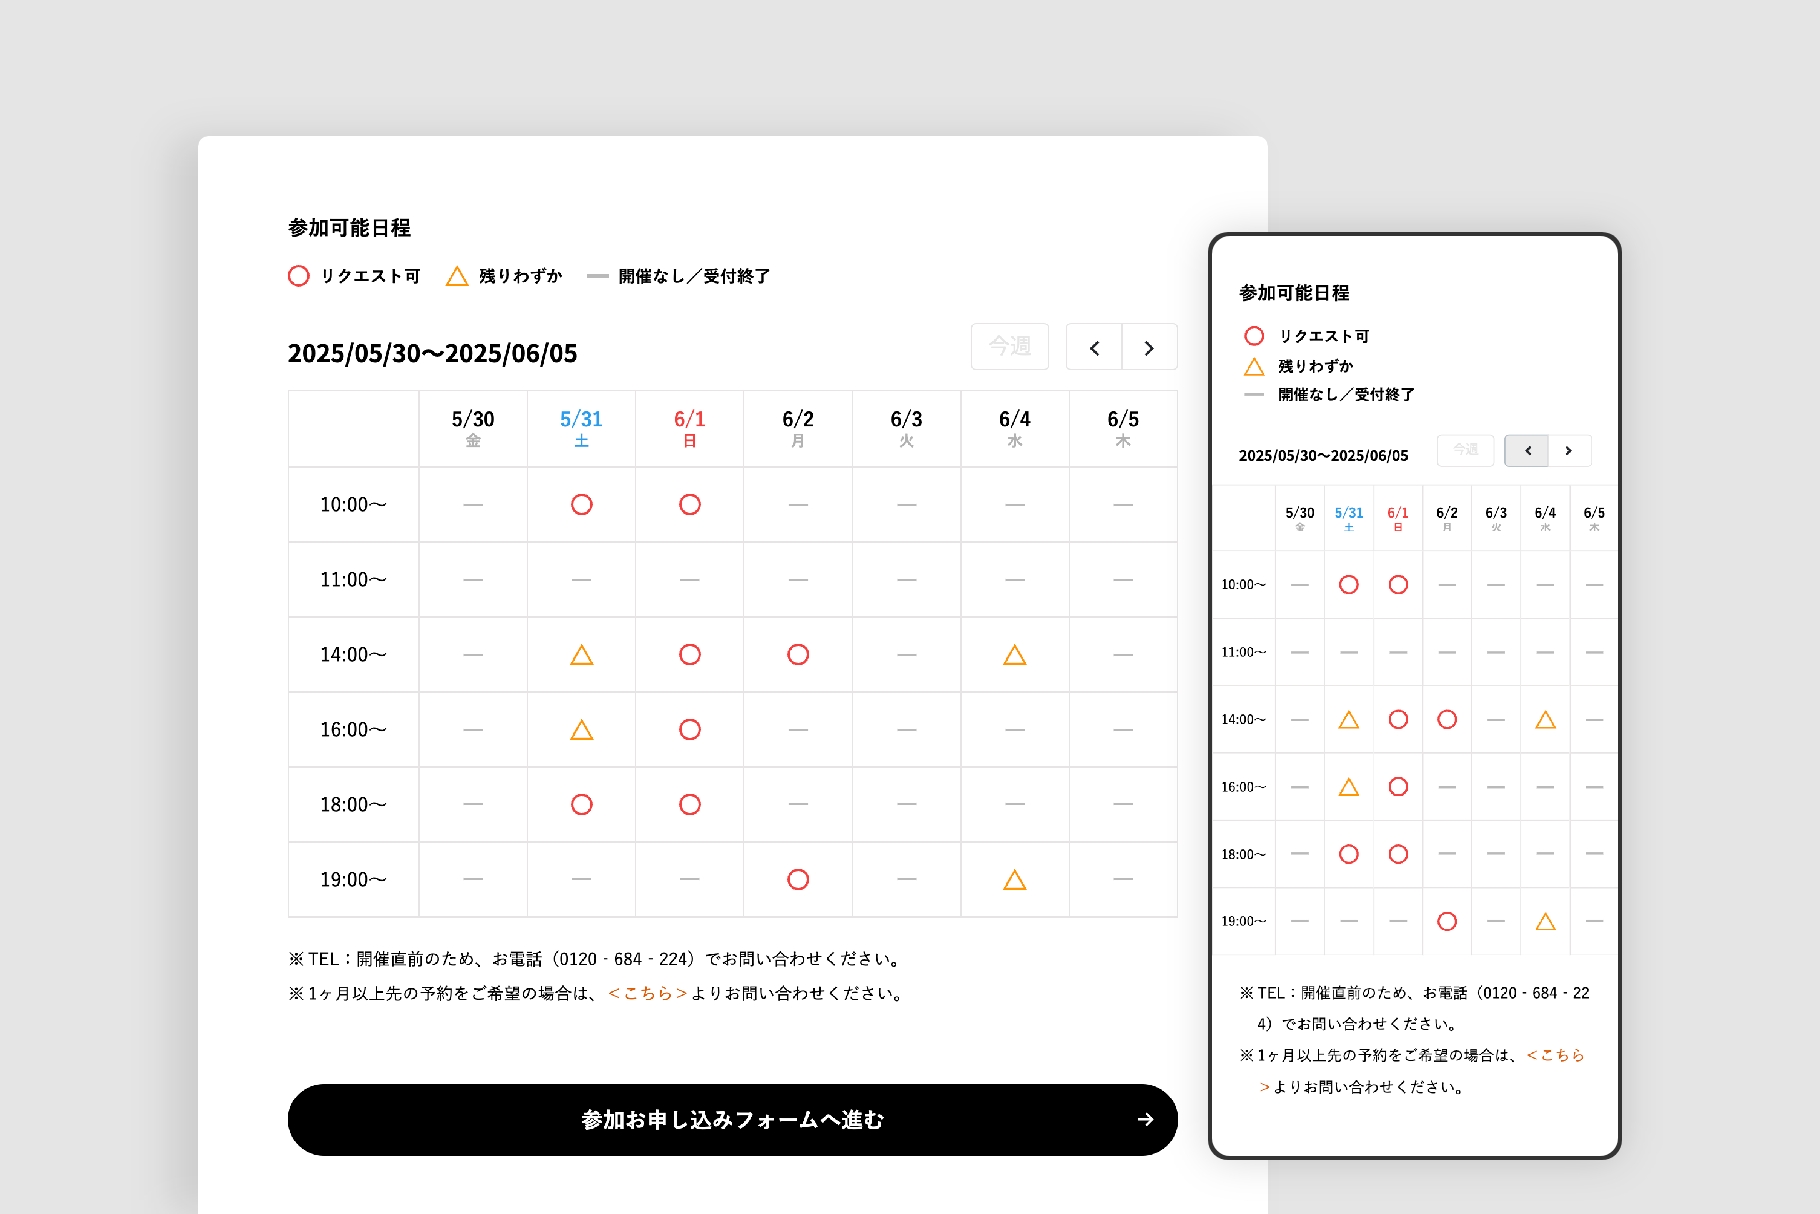
Task: Pick 6/4 14:00 triangle in mobile calendar
Action: [x=1545, y=720]
